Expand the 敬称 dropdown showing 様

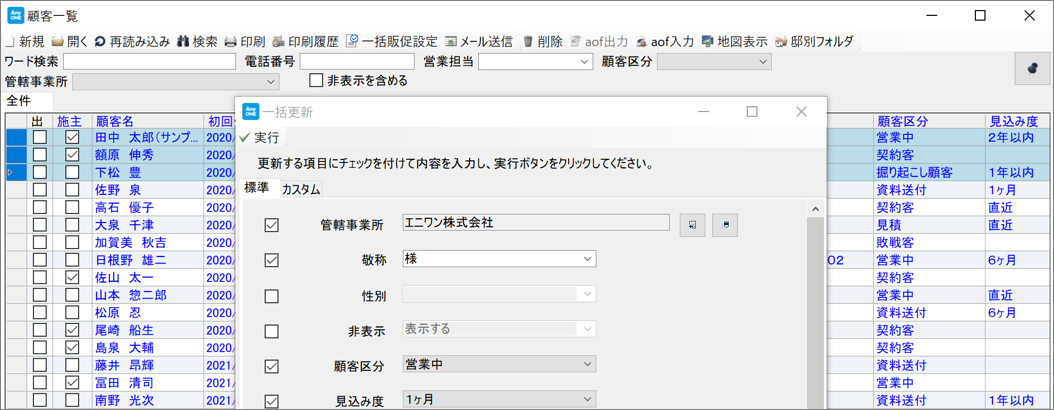point(588,258)
